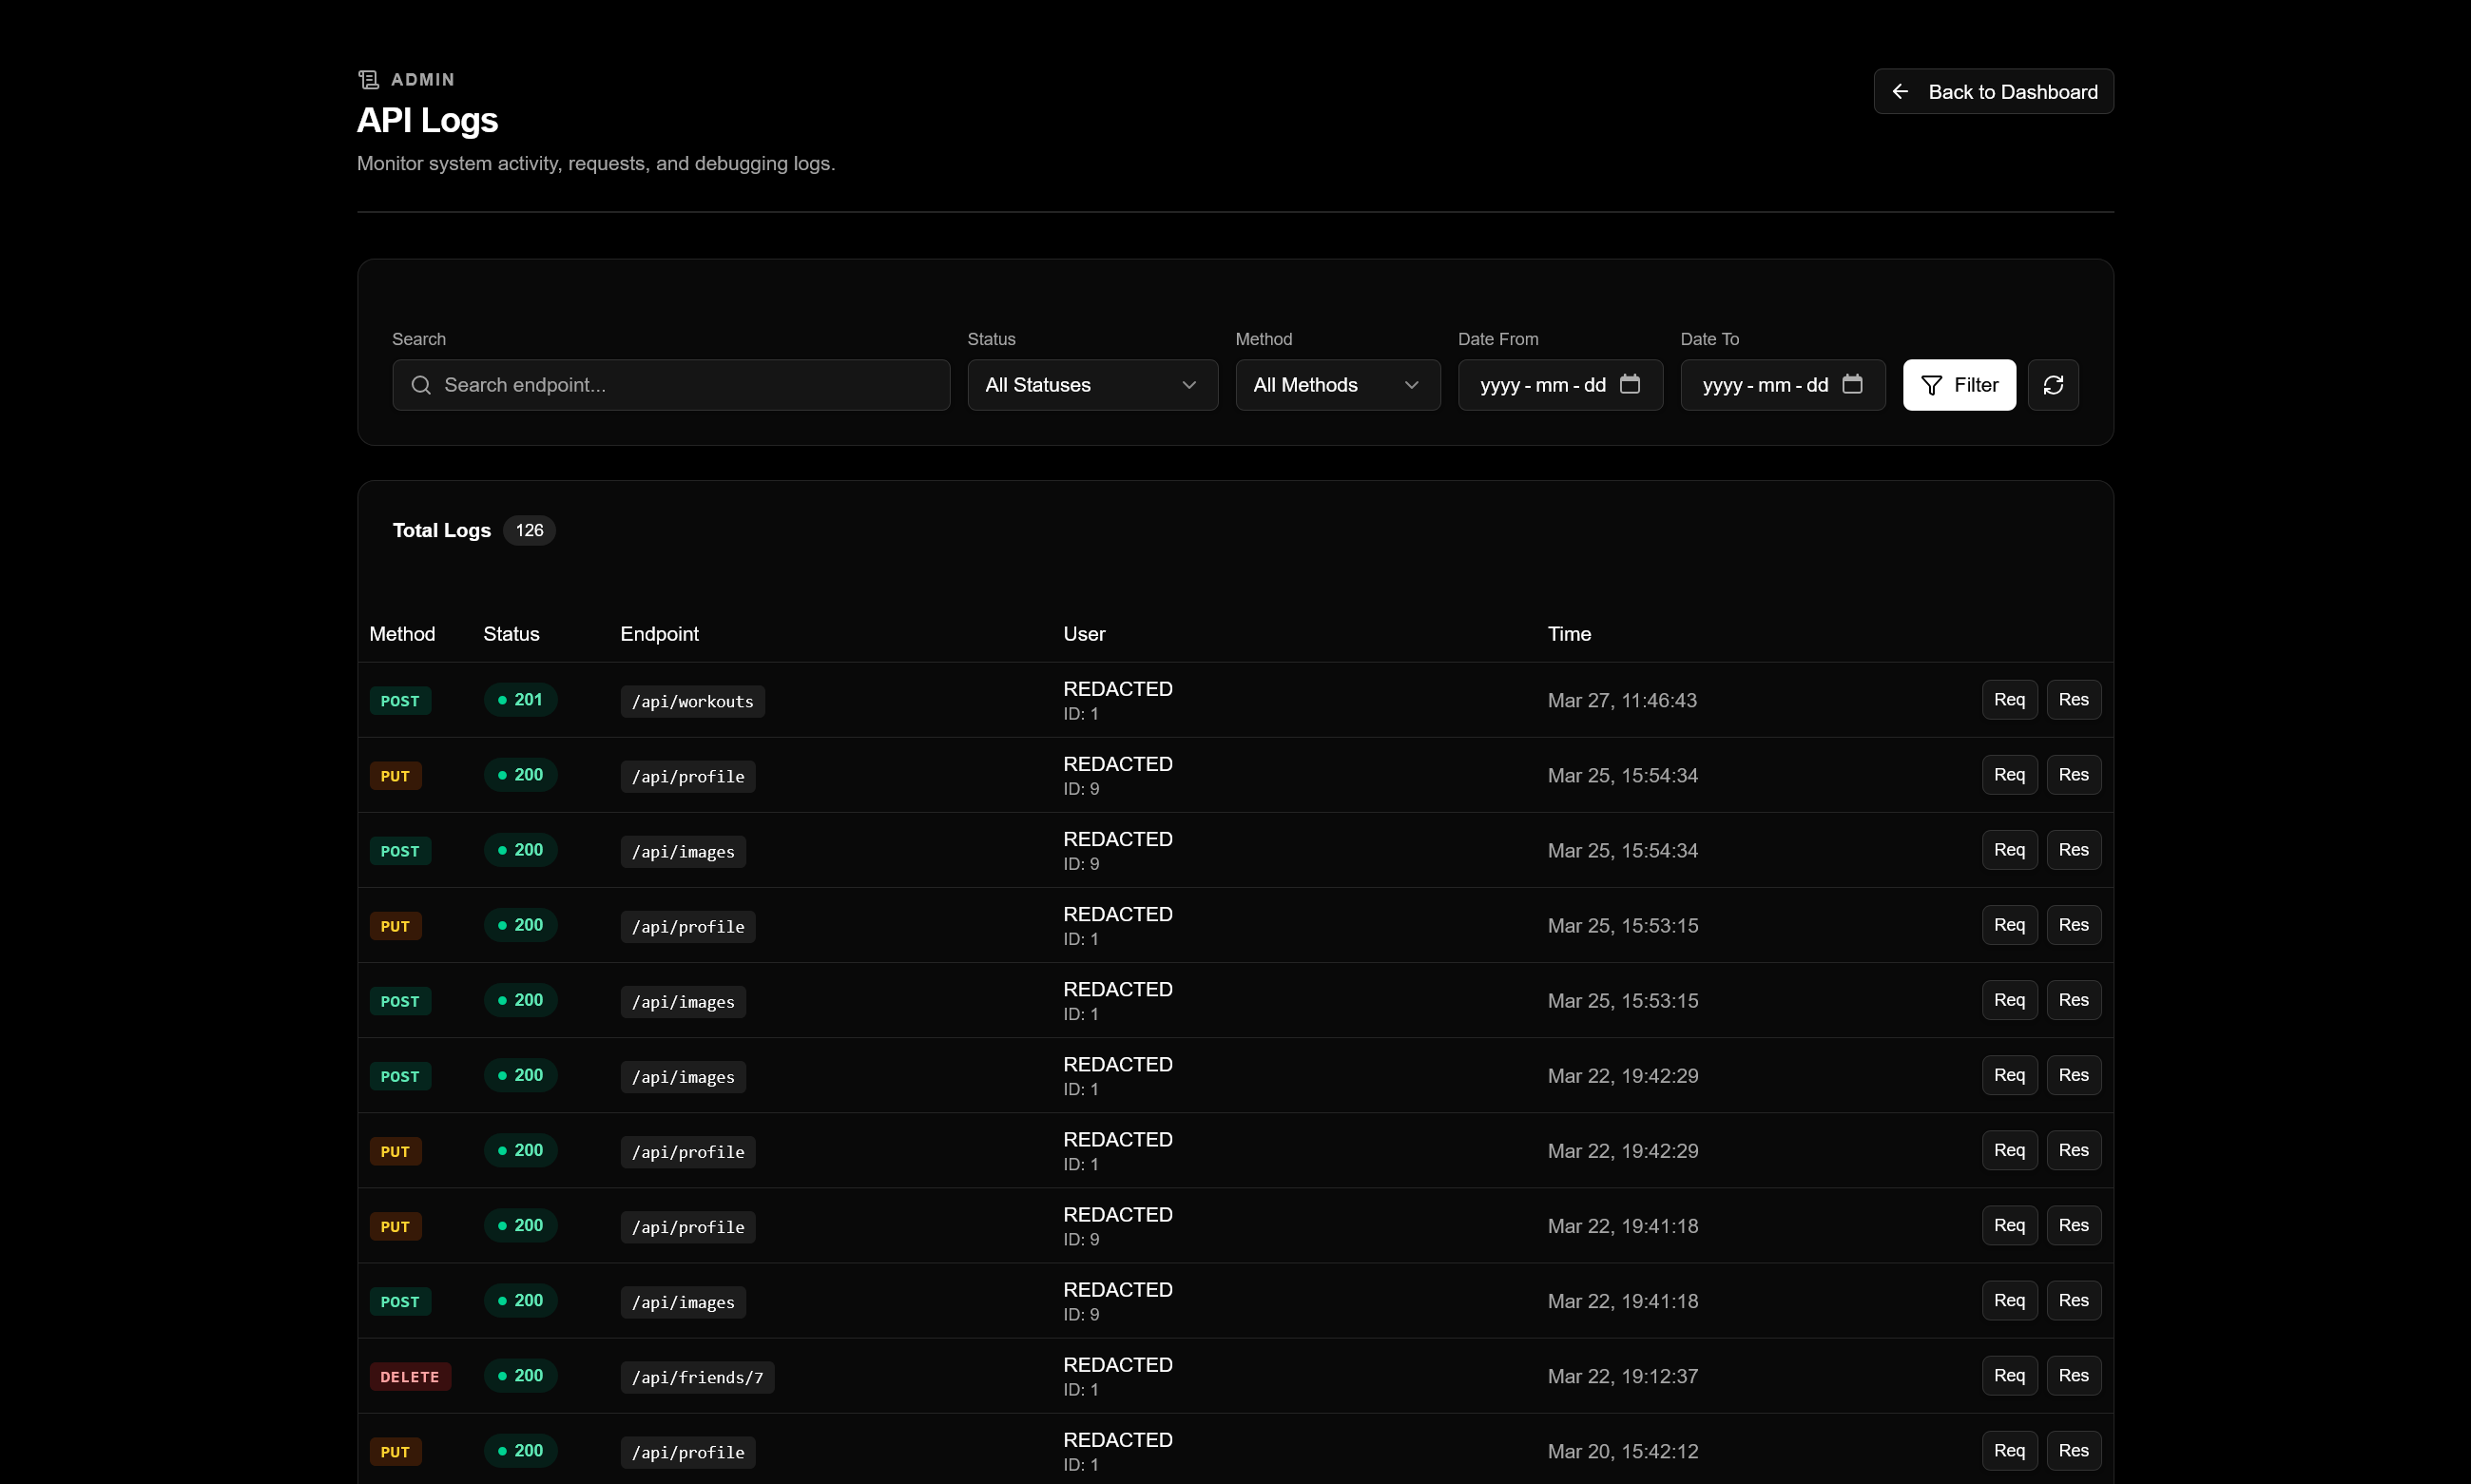Expand the Status filter chevron
The width and height of the screenshot is (2471, 1484).
1189,385
